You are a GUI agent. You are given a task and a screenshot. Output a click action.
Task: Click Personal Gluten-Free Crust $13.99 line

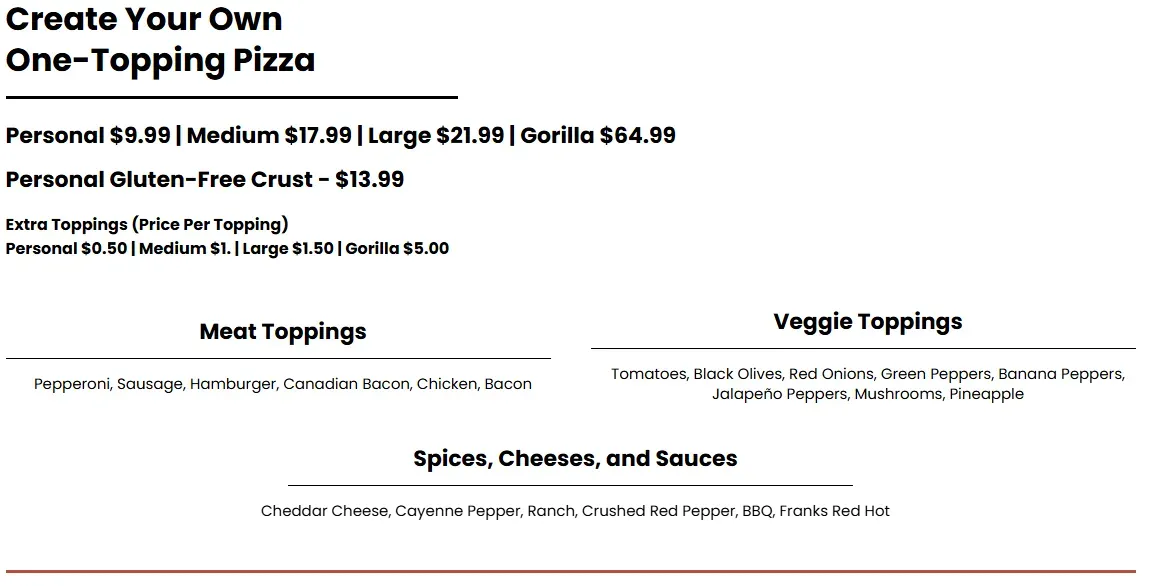(205, 180)
